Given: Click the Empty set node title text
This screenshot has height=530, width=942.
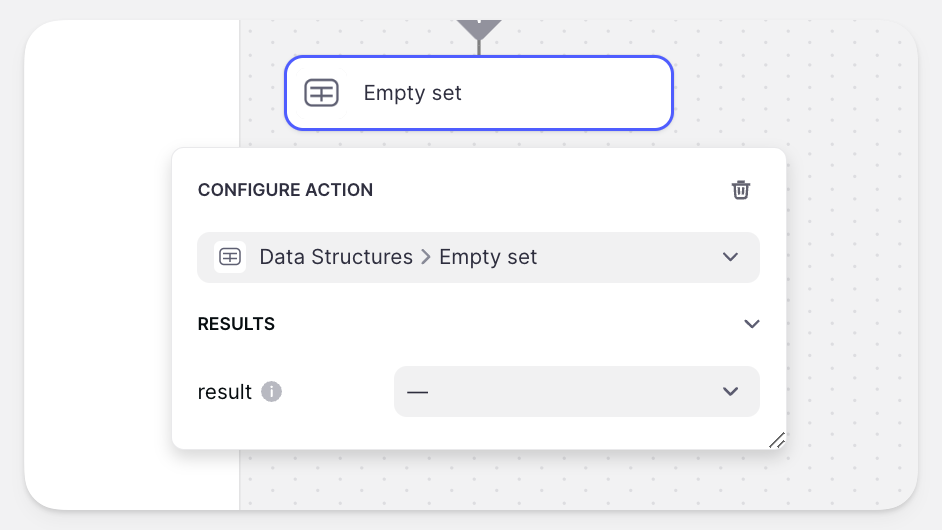Looking at the screenshot, I should tap(412, 93).
